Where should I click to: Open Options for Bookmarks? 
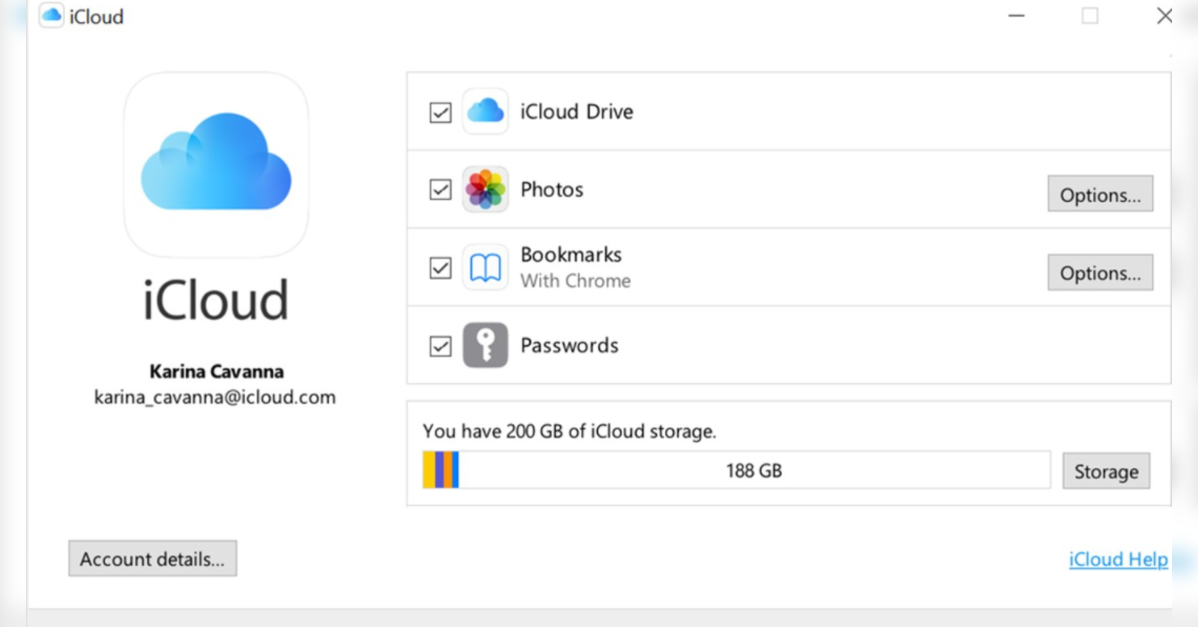click(x=1100, y=273)
